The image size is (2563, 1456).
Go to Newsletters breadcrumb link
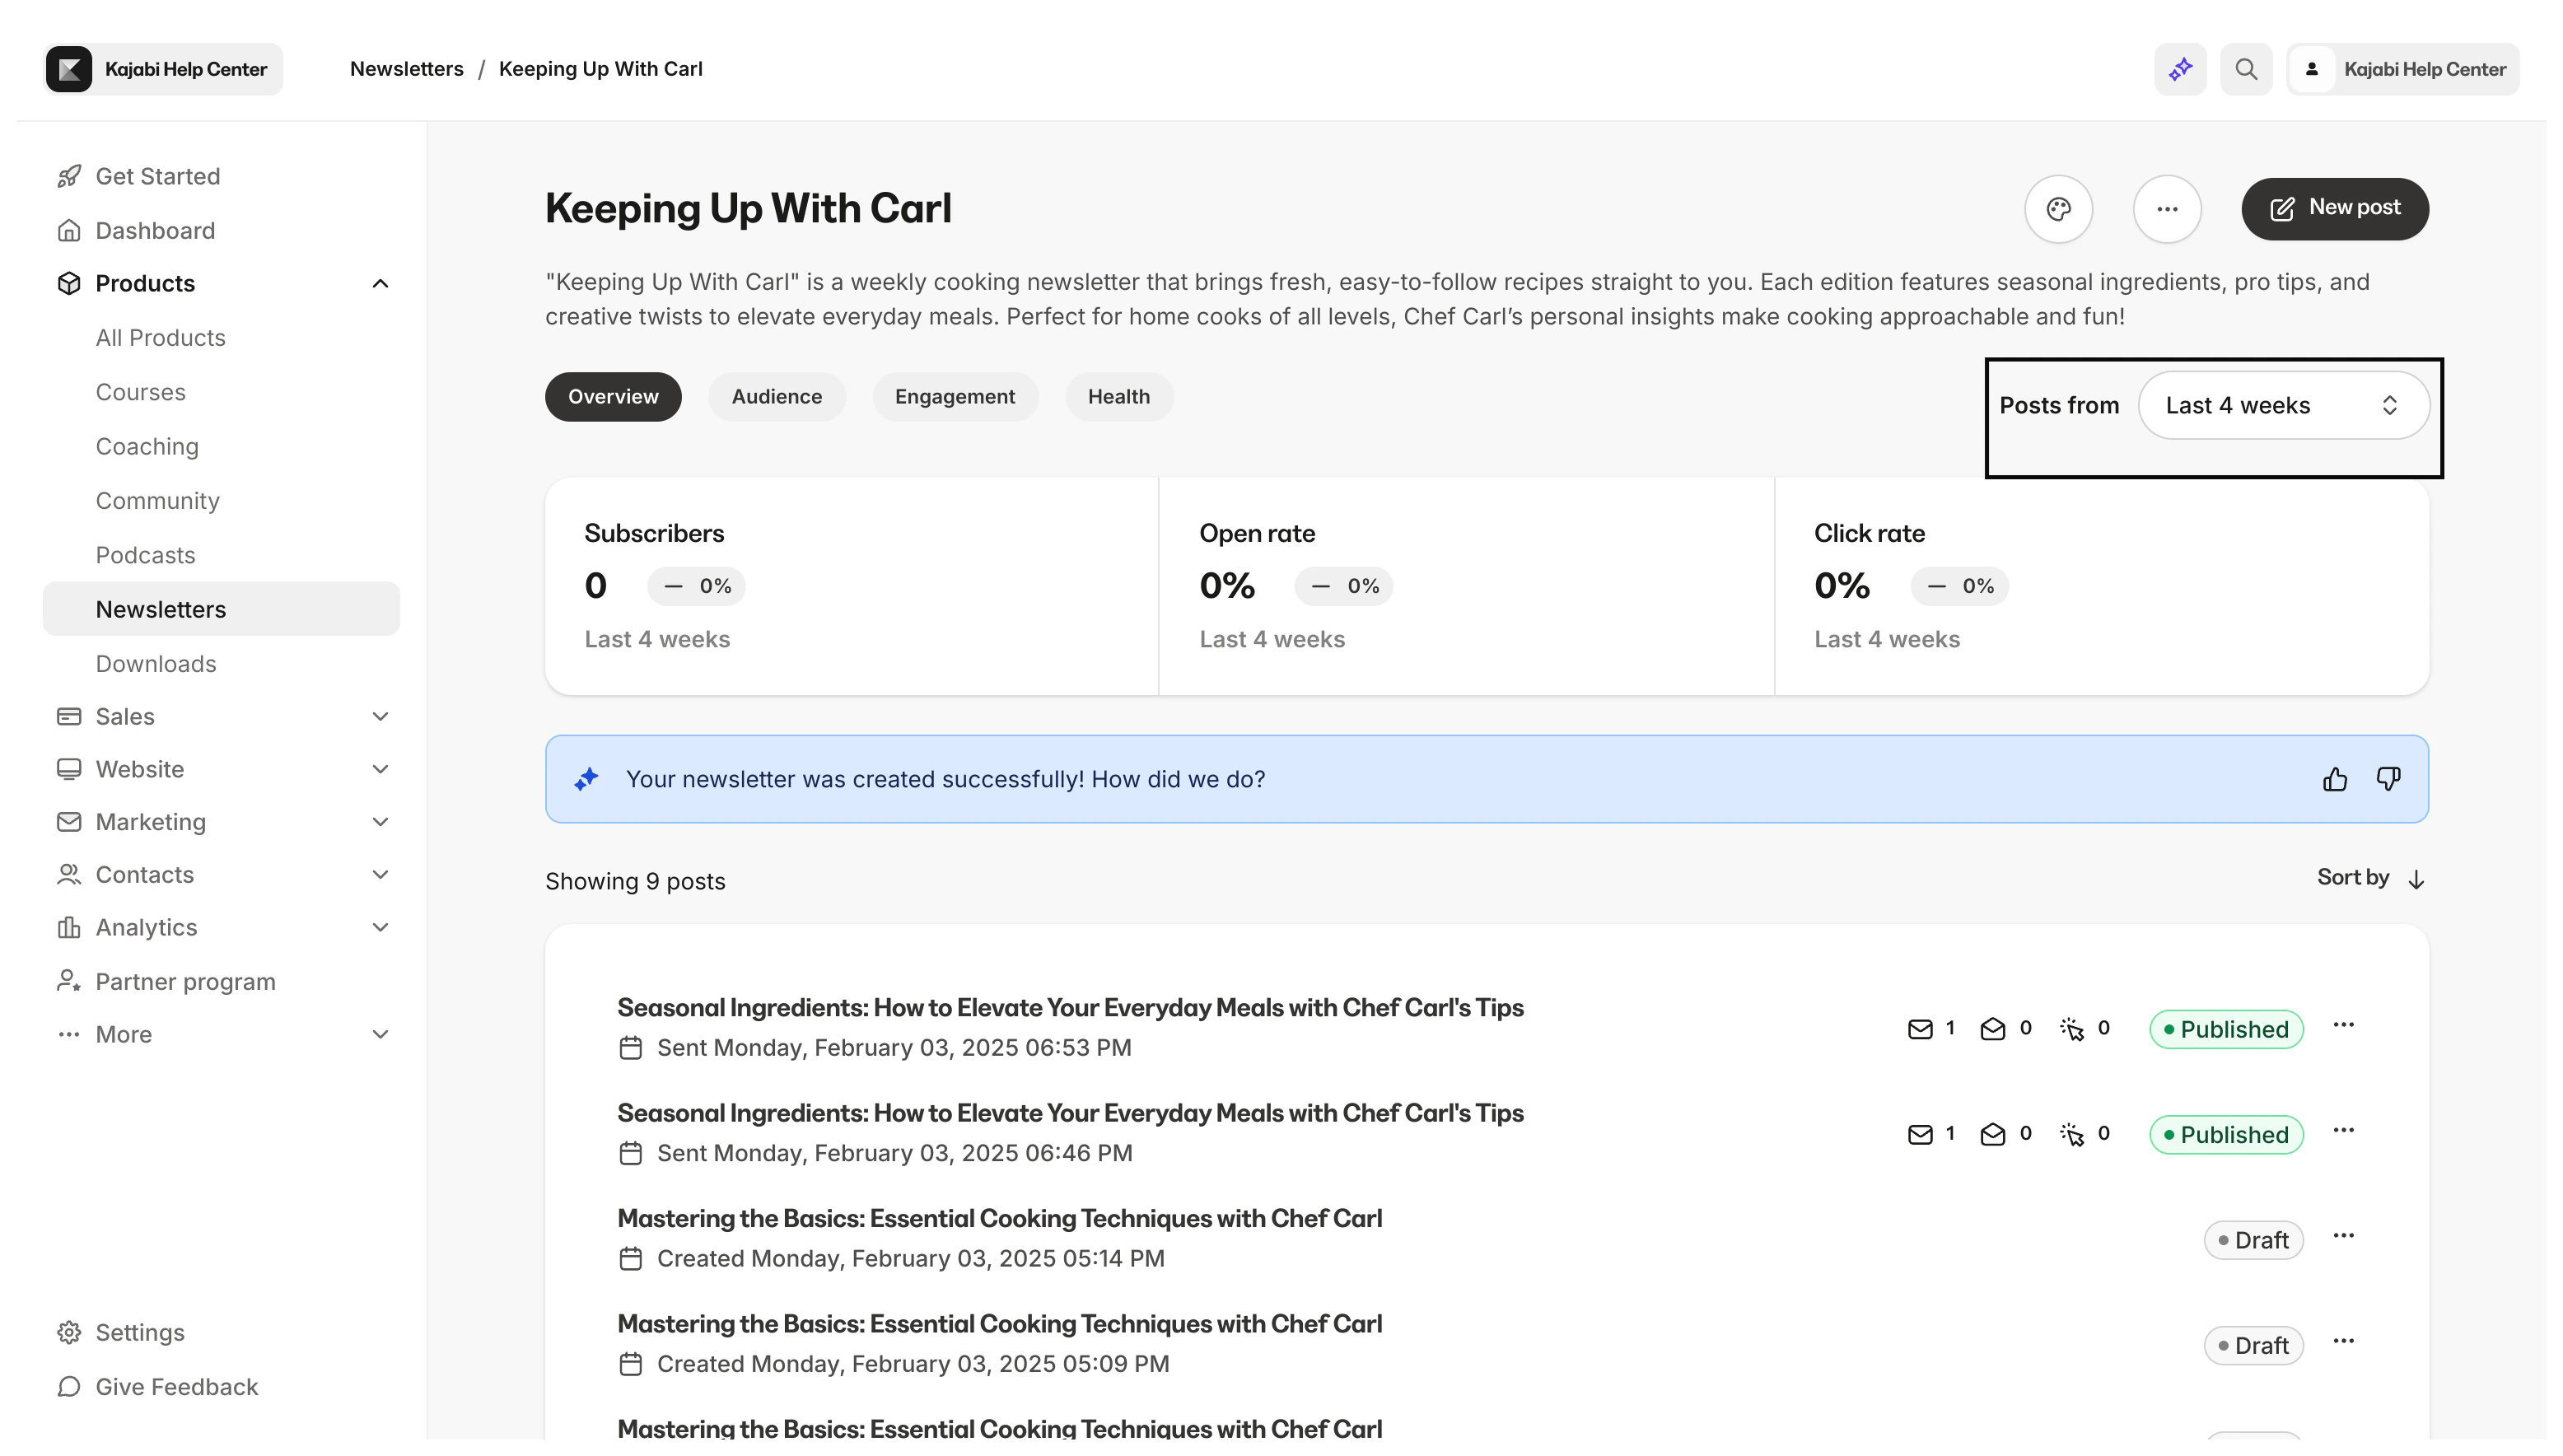pyautogui.click(x=406, y=69)
